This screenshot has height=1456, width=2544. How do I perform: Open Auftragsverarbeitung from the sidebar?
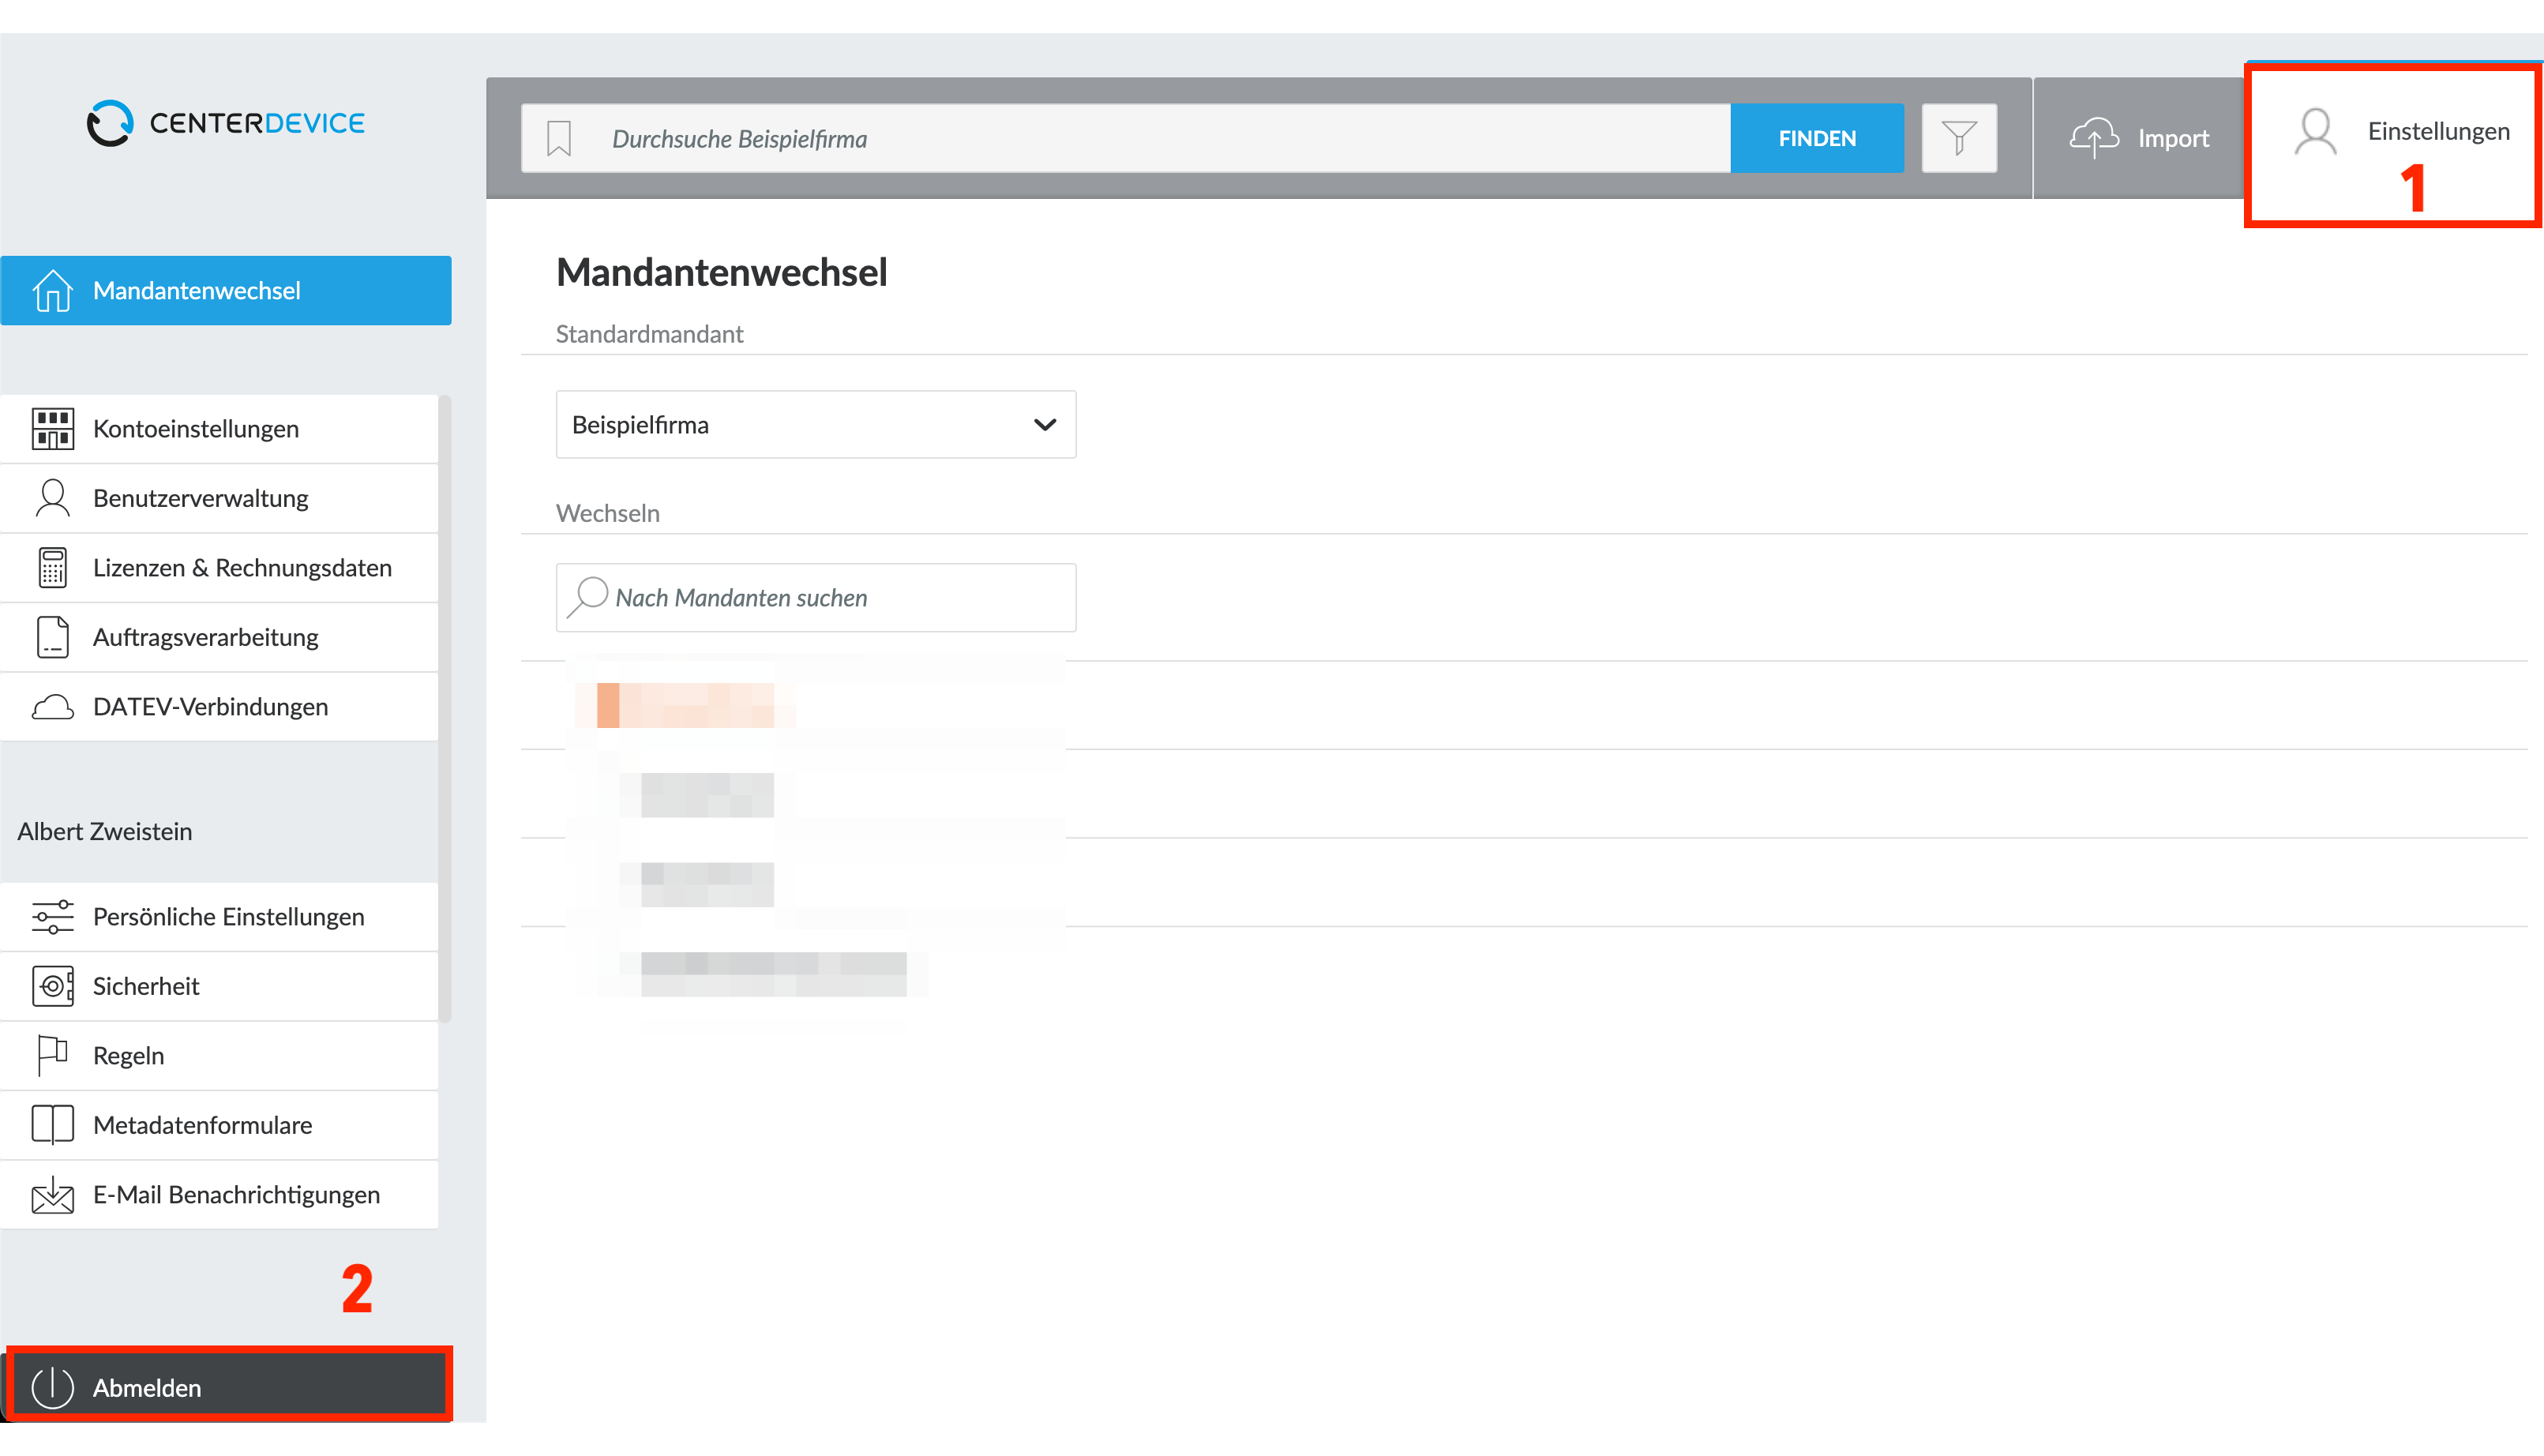pos(219,637)
